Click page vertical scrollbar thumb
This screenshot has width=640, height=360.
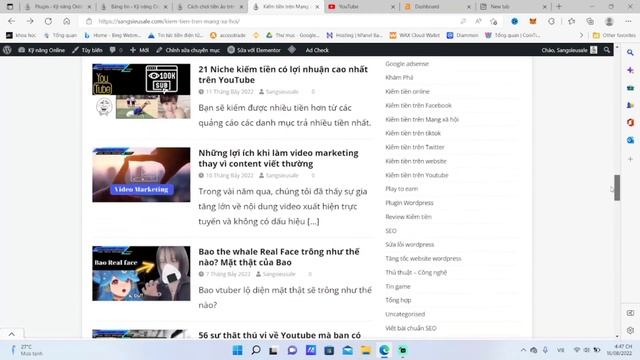point(617,188)
